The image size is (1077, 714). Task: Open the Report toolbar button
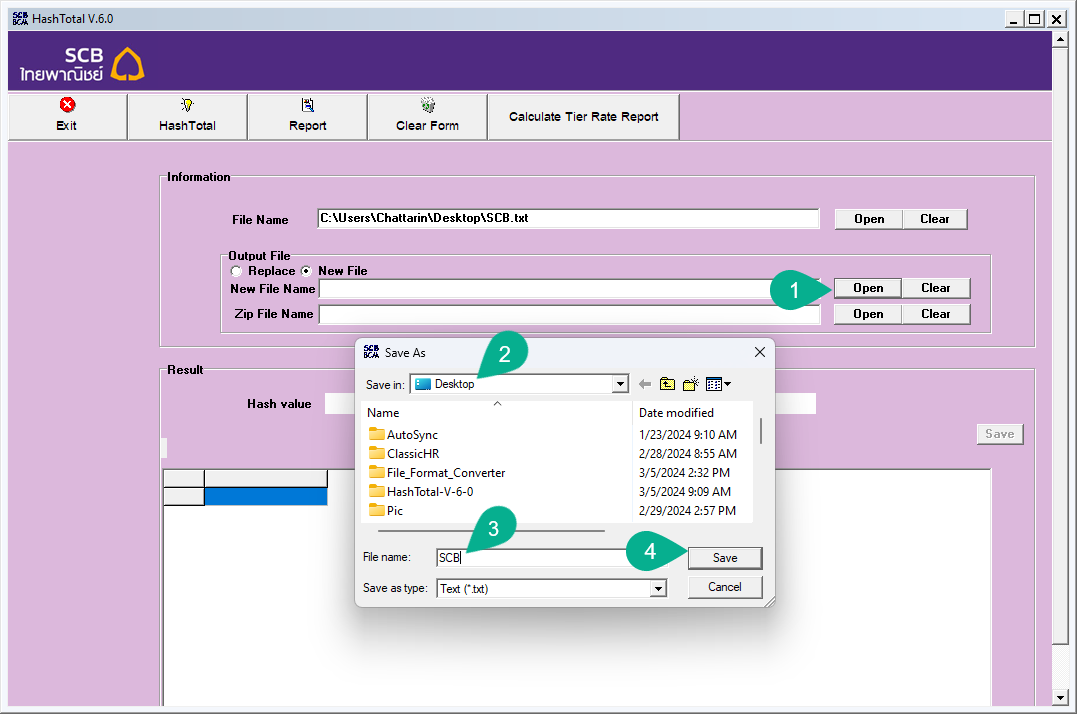click(x=308, y=116)
